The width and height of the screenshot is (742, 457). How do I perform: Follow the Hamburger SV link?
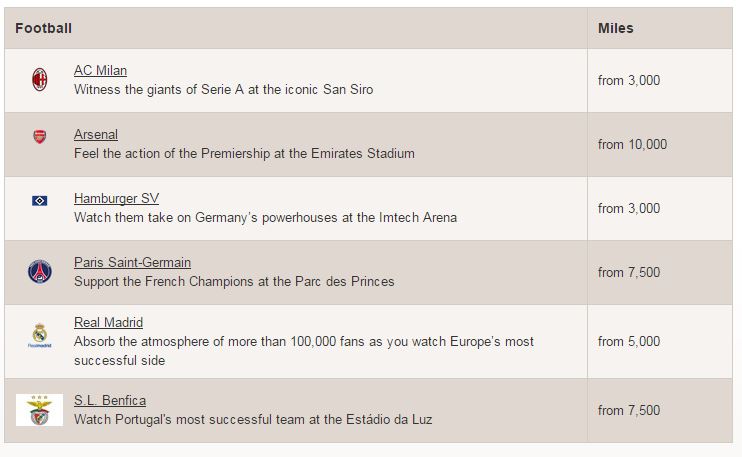click(x=116, y=199)
